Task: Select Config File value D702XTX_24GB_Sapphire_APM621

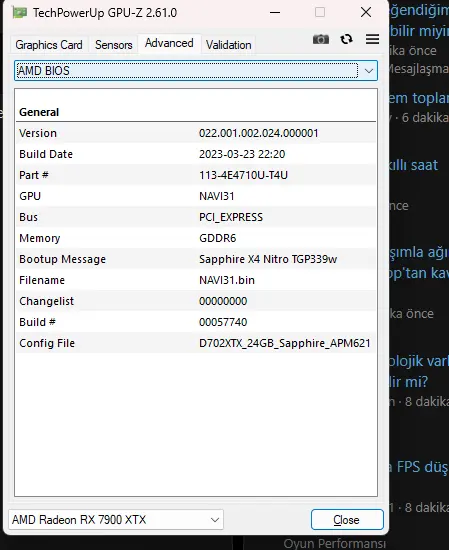Action: pyautogui.click(x=284, y=343)
